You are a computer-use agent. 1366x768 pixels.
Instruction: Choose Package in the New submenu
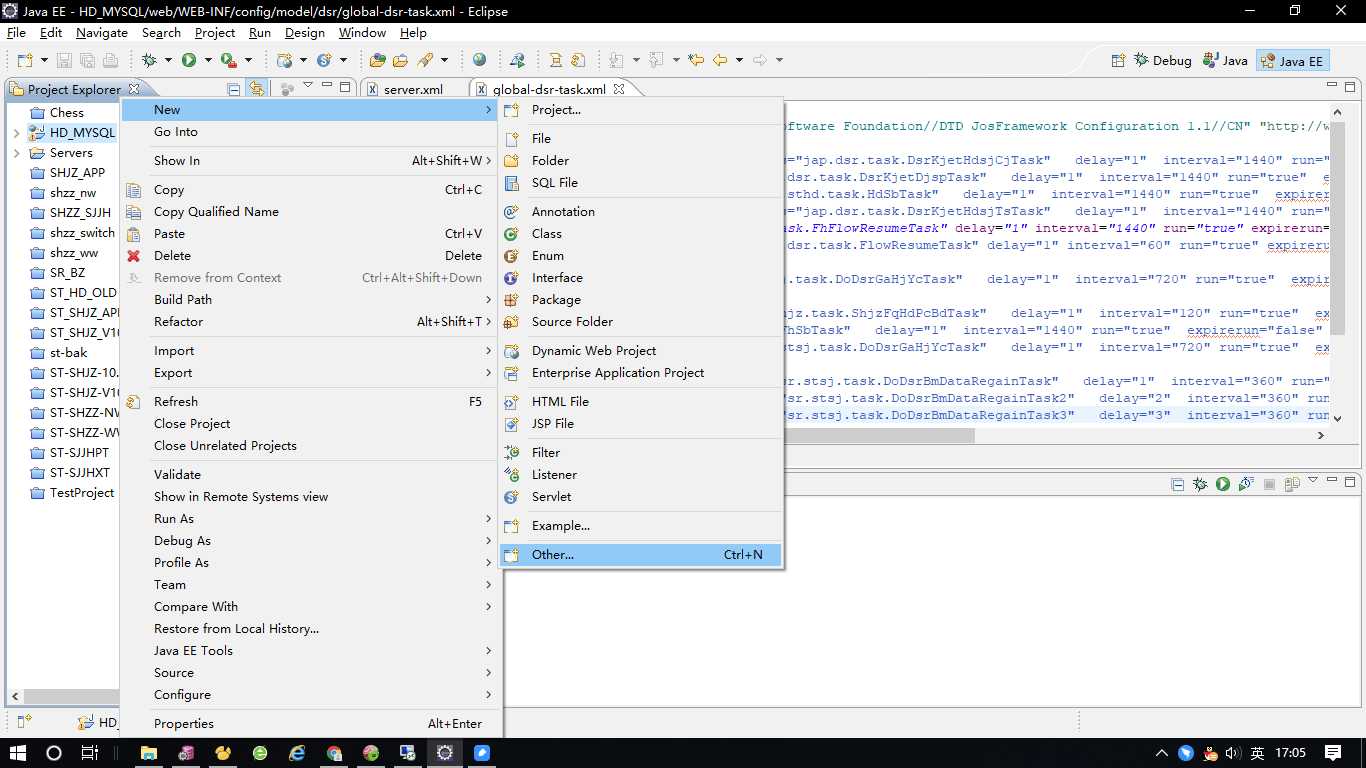click(641, 299)
